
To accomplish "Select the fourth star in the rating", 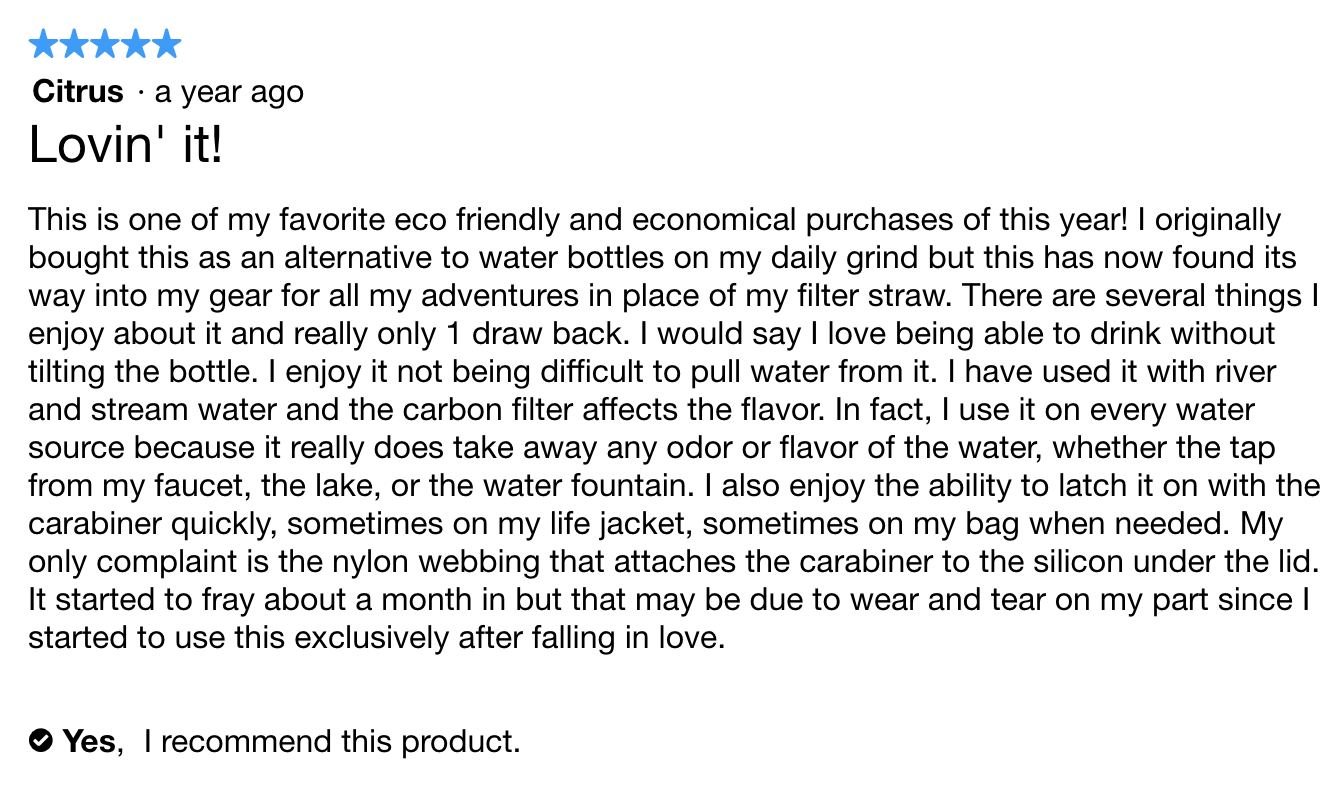I will click(136, 44).
